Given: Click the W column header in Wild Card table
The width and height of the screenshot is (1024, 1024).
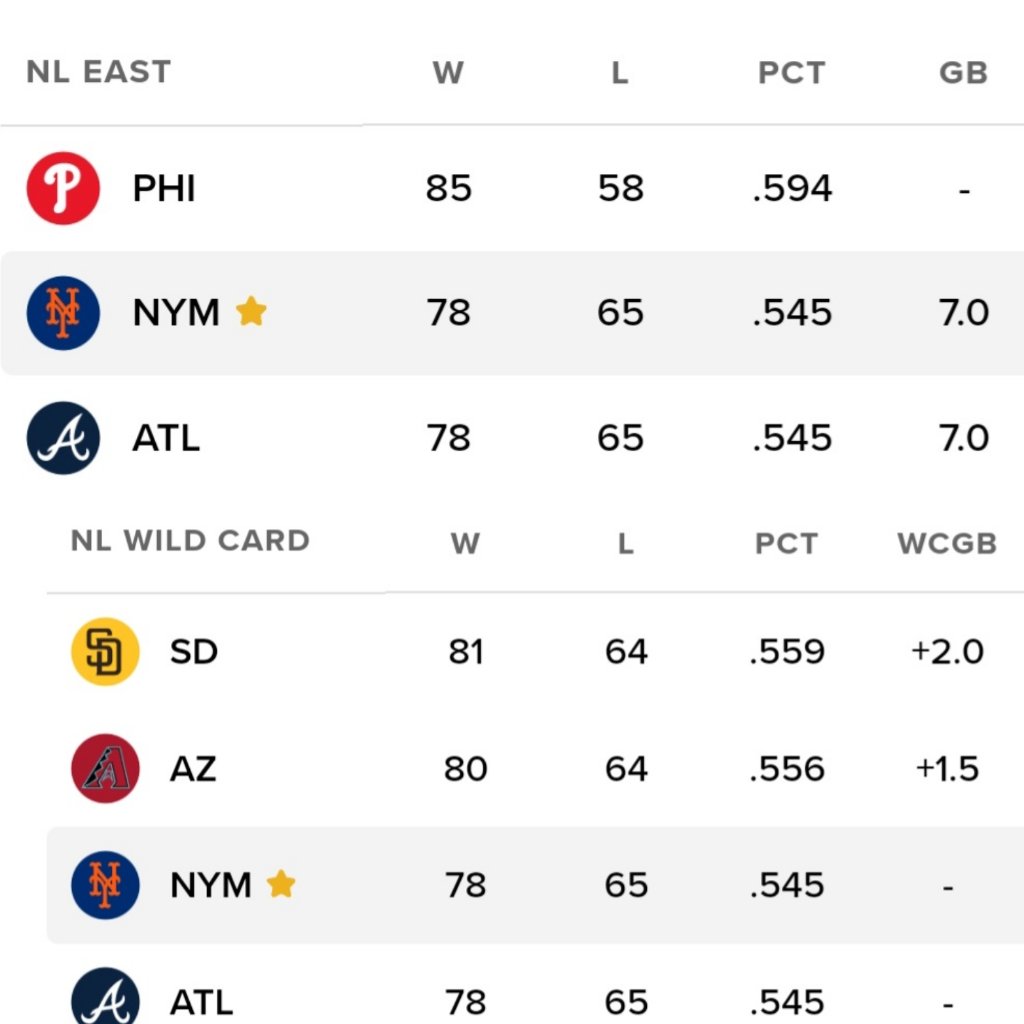Looking at the screenshot, I should click(465, 543).
